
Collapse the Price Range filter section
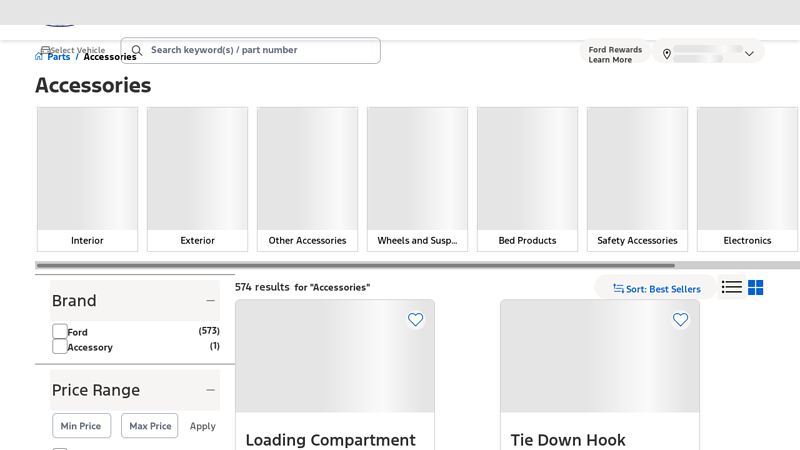210,390
